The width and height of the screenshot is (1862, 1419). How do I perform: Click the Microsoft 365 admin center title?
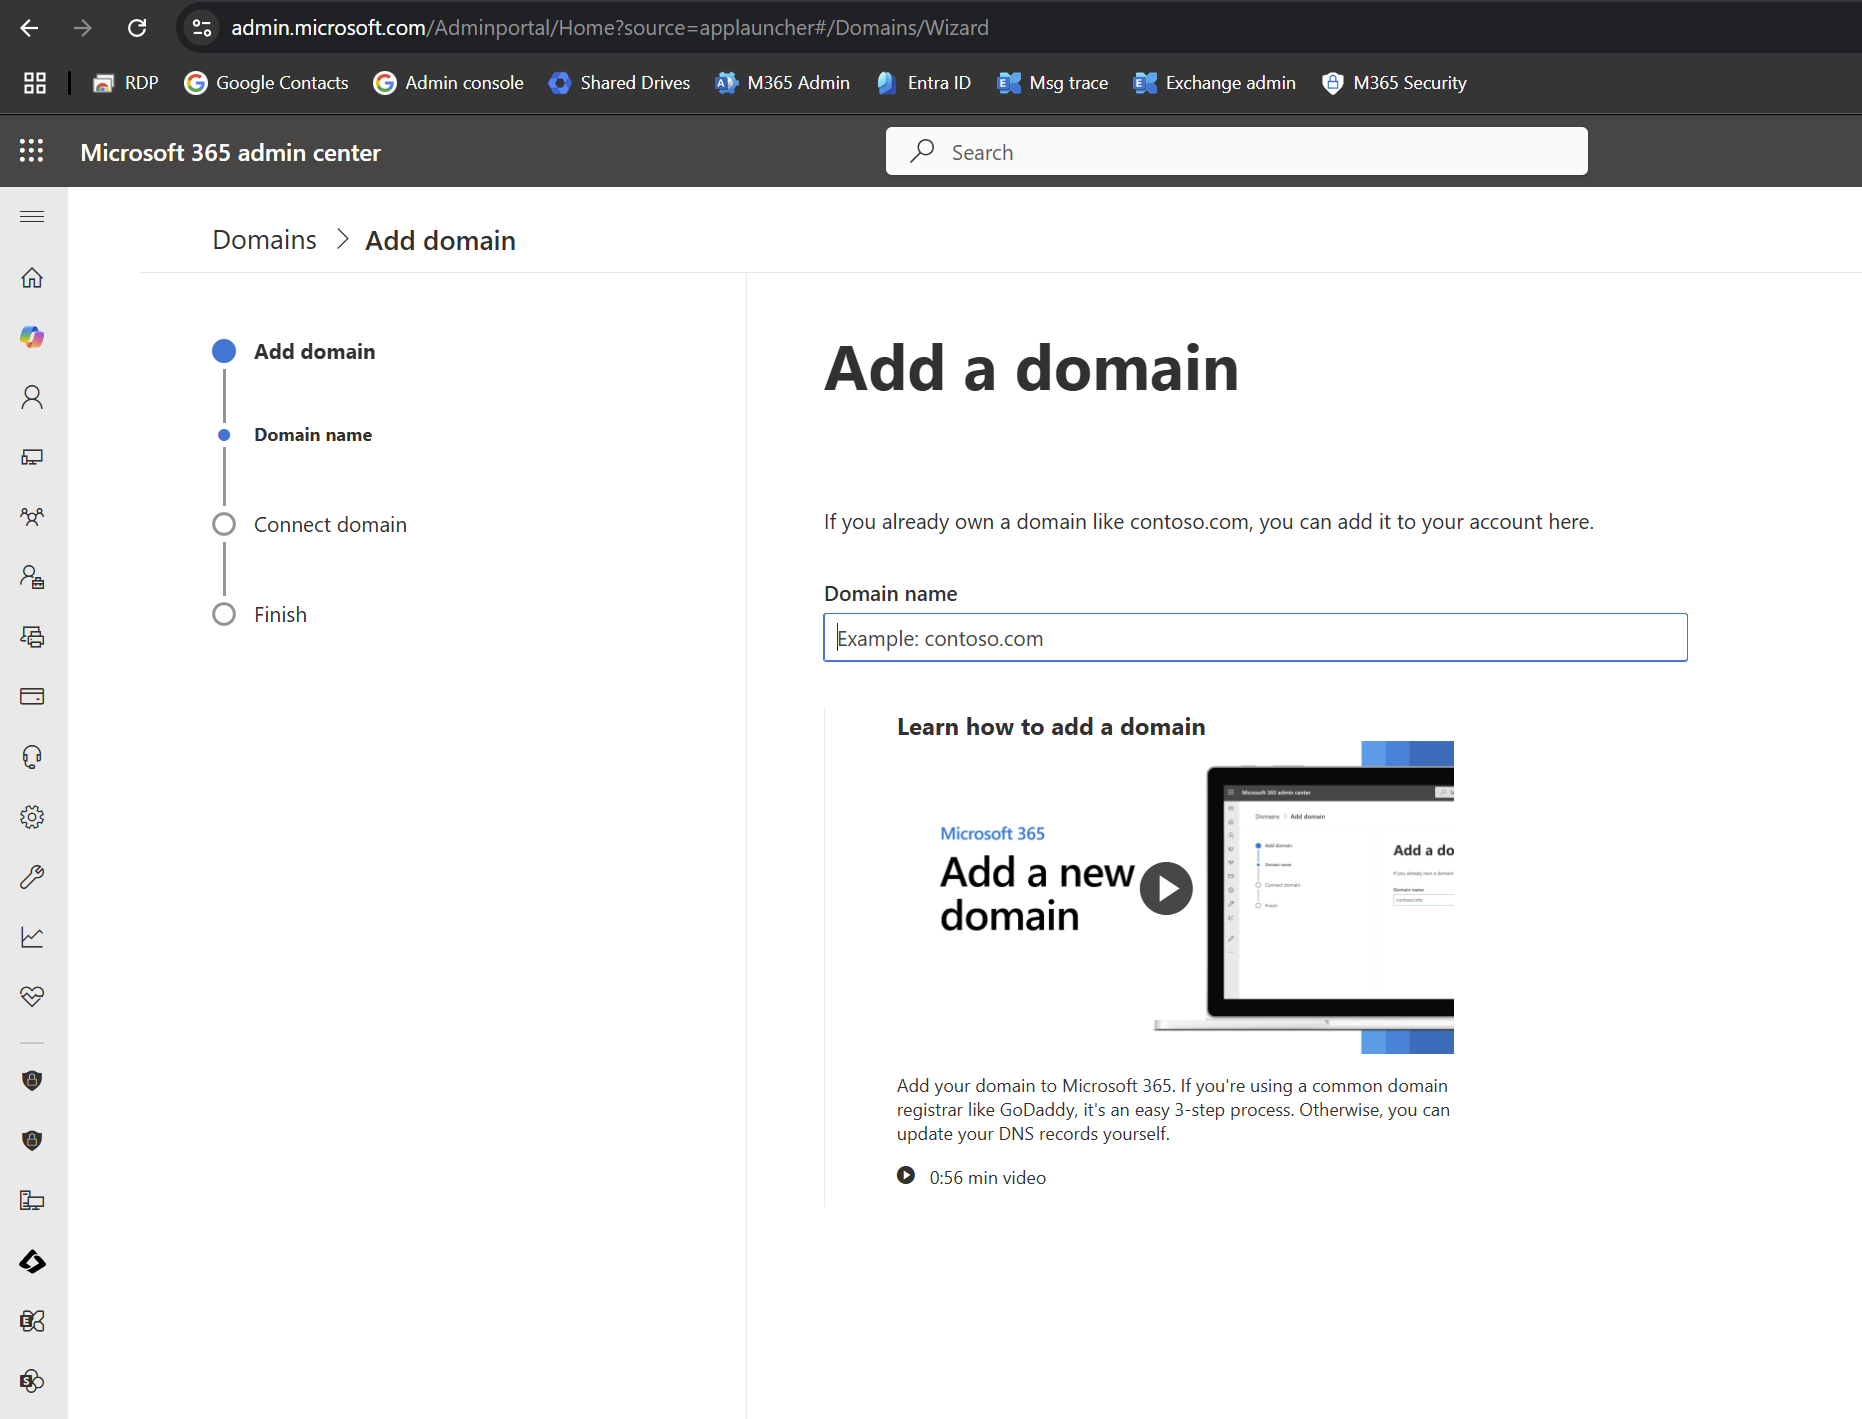pyautogui.click(x=230, y=152)
